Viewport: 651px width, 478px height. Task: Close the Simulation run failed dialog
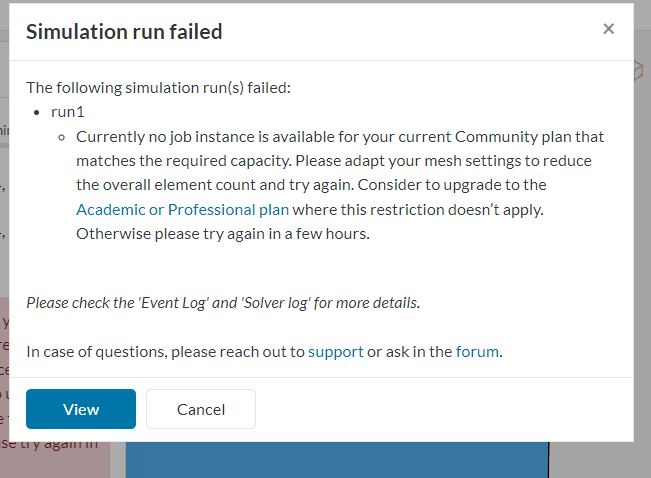coord(608,29)
